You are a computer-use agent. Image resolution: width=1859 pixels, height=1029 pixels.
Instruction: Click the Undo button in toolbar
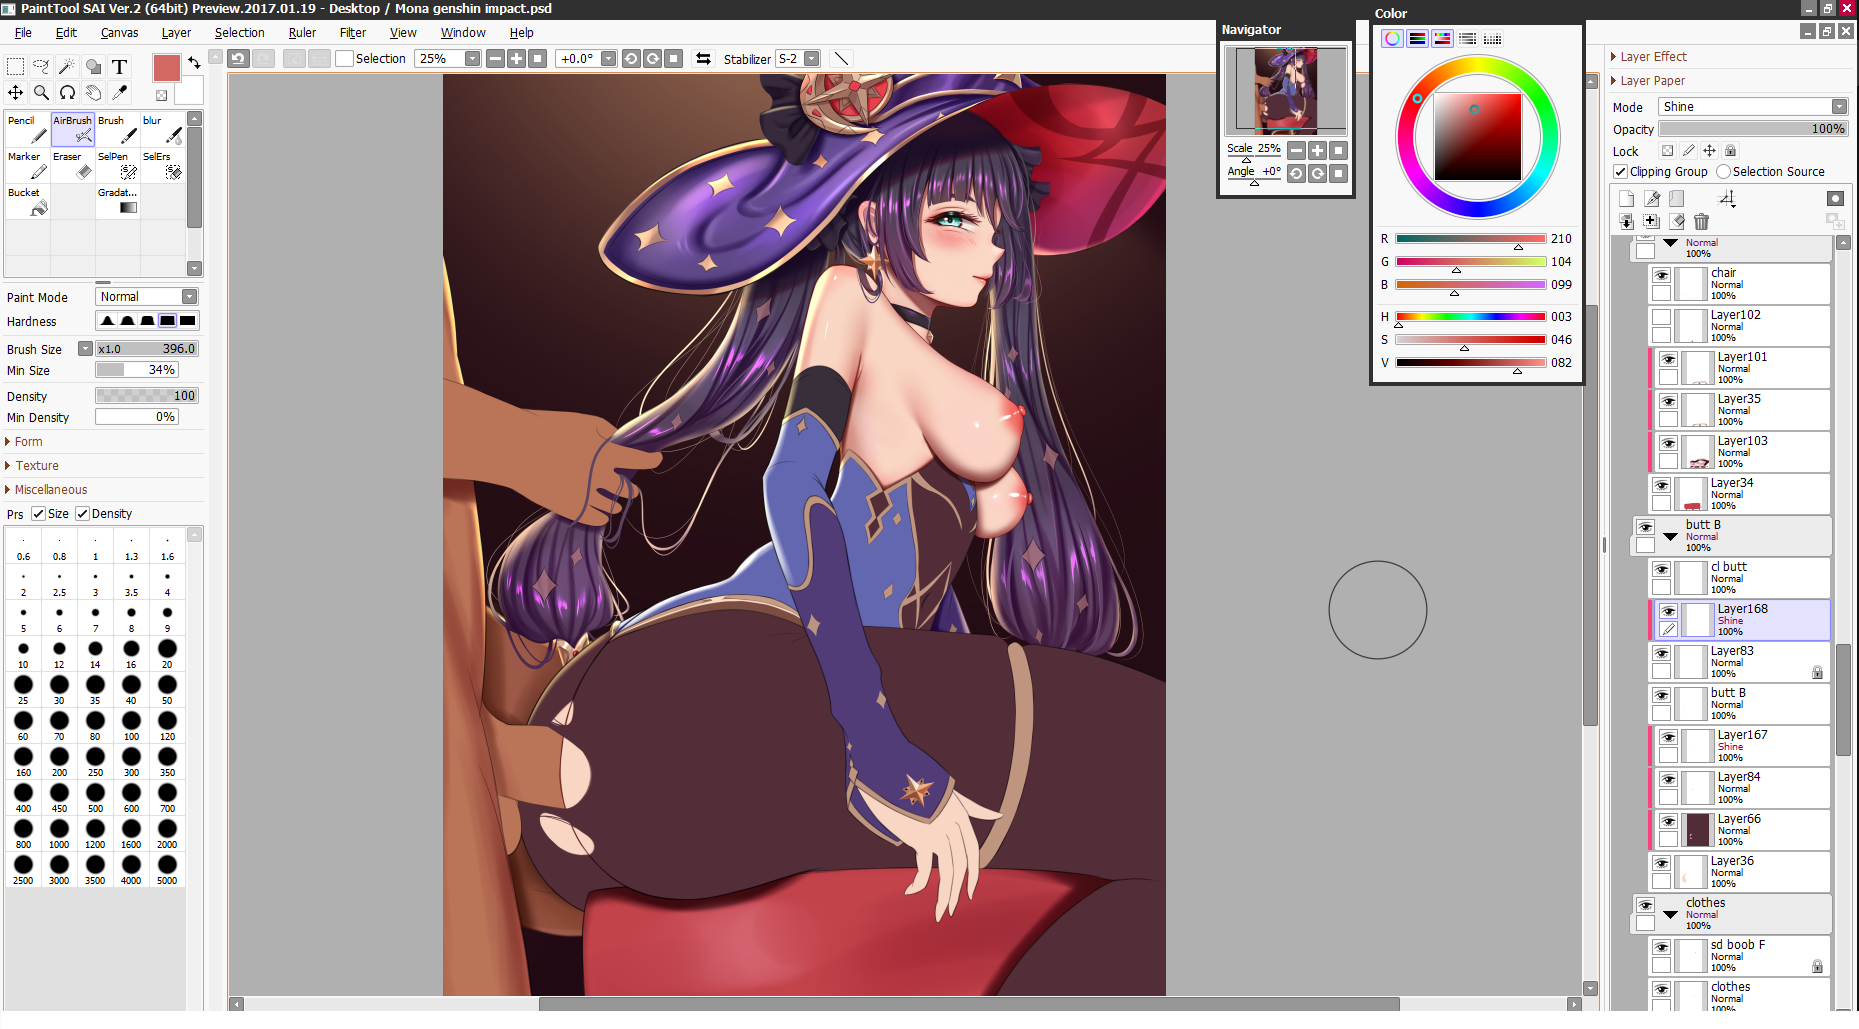(x=238, y=58)
